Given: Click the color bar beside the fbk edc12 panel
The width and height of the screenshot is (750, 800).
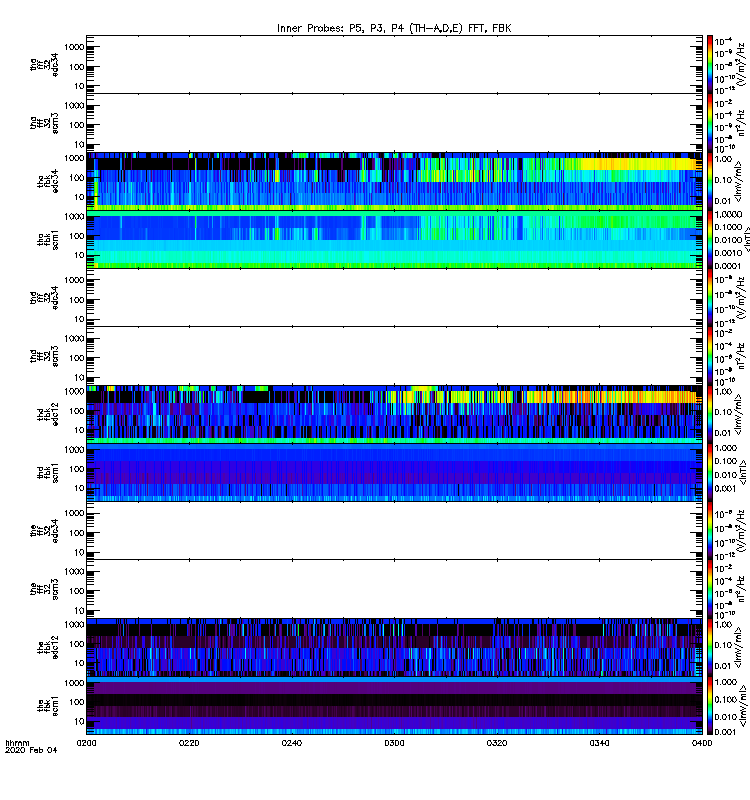Looking at the screenshot, I should [x=710, y=647].
